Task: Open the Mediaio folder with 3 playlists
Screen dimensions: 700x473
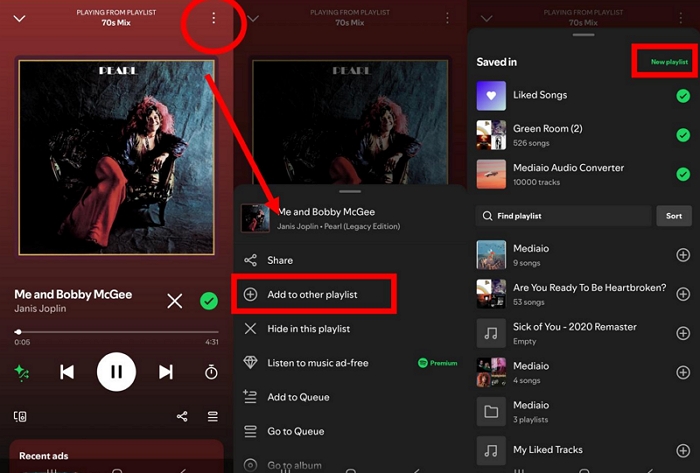Action: tap(584, 411)
